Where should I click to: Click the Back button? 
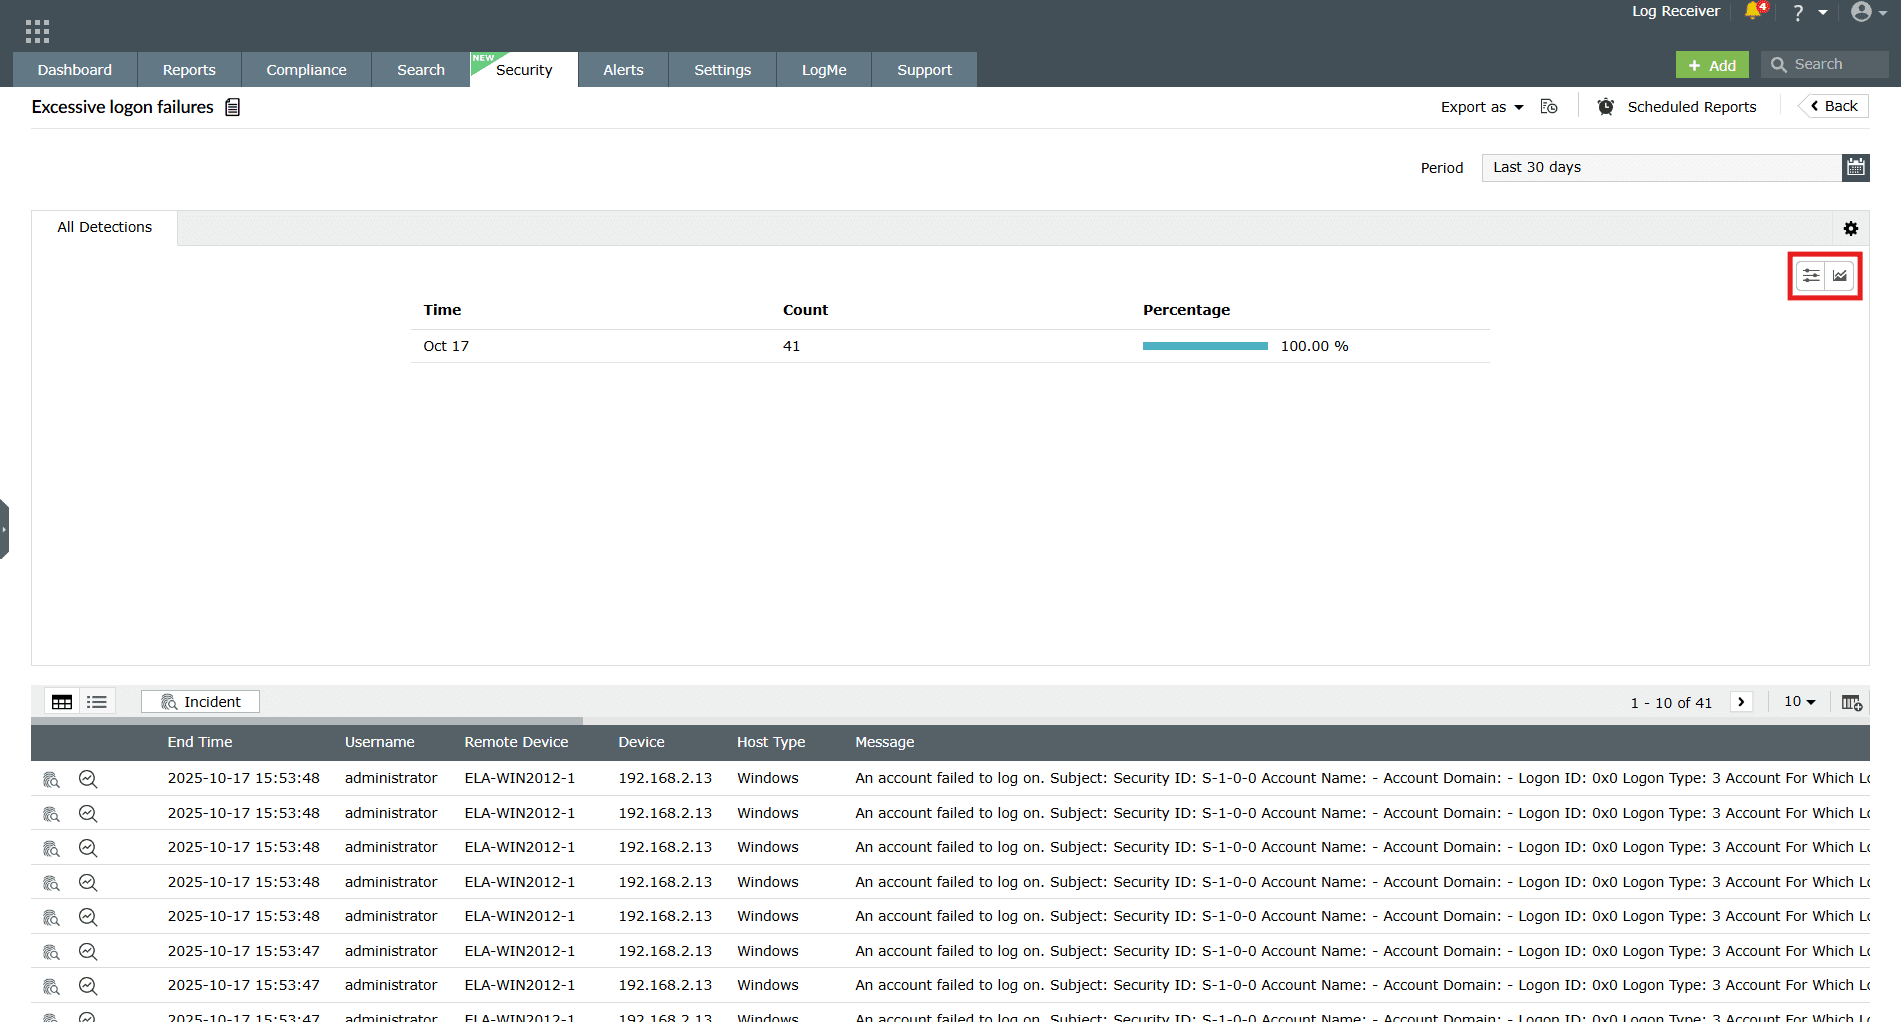click(x=1834, y=105)
